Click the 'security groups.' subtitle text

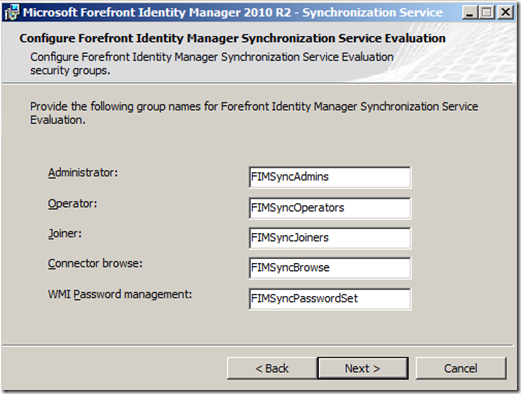(x=70, y=71)
